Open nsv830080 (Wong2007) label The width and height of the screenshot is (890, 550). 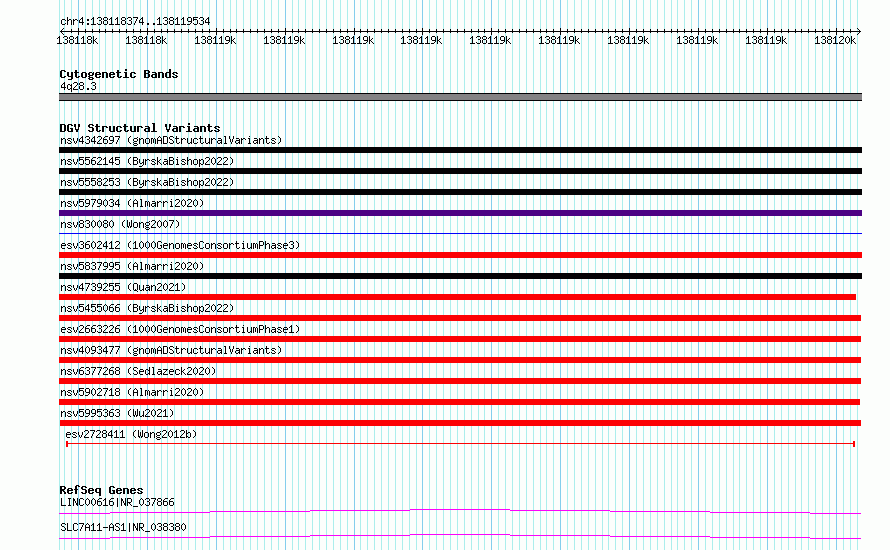(x=120, y=224)
